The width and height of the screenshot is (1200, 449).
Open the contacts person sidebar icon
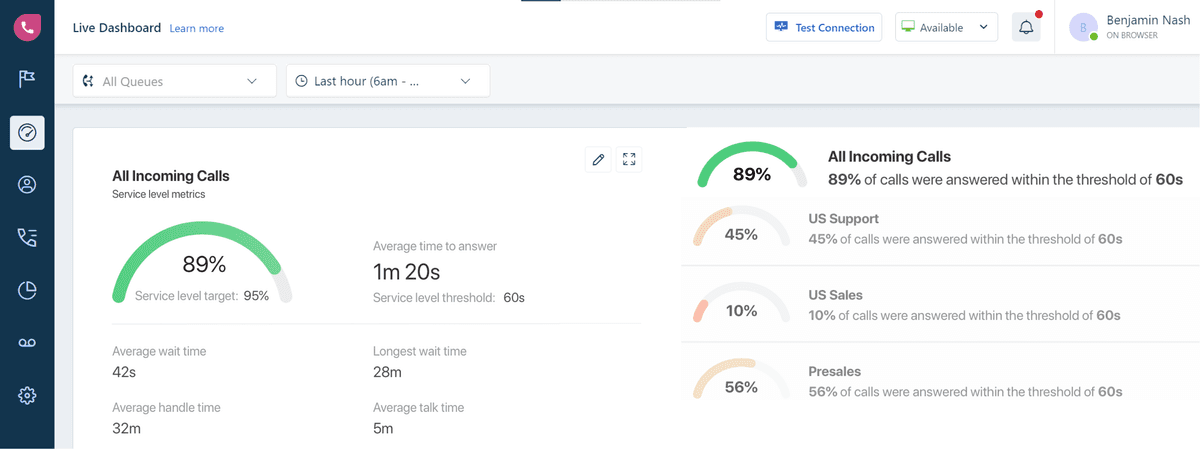click(27, 185)
